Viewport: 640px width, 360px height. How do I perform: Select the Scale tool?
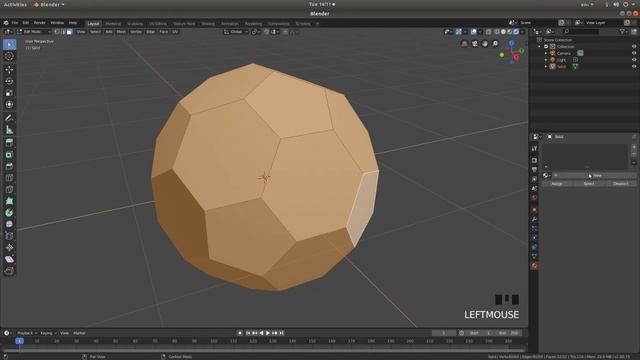point(9,93)
